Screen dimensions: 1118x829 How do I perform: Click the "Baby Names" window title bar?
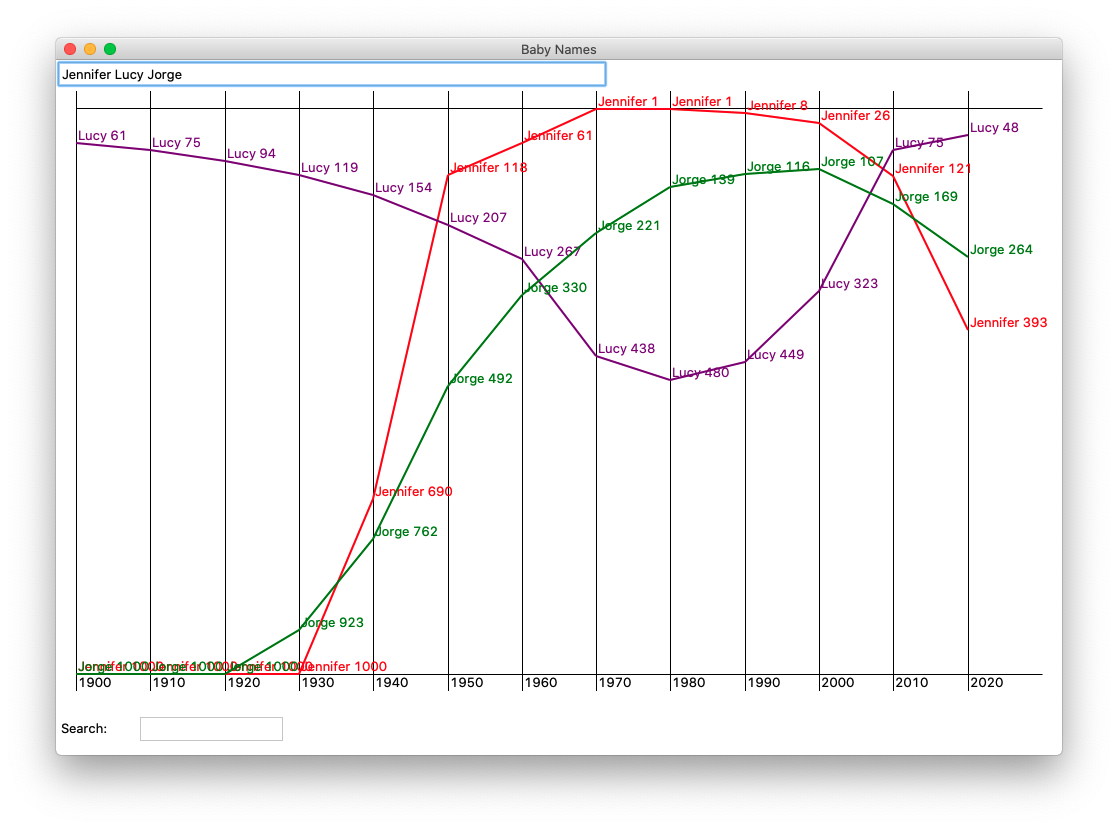point(558,49)
